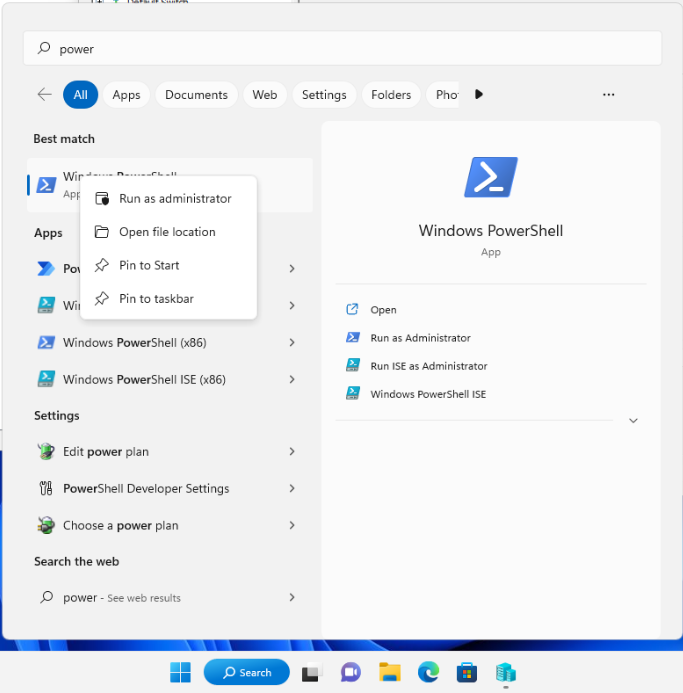The image size is (683, 693).
Task: Click Open in the PowerShell details pane
Action: (383, 310)
